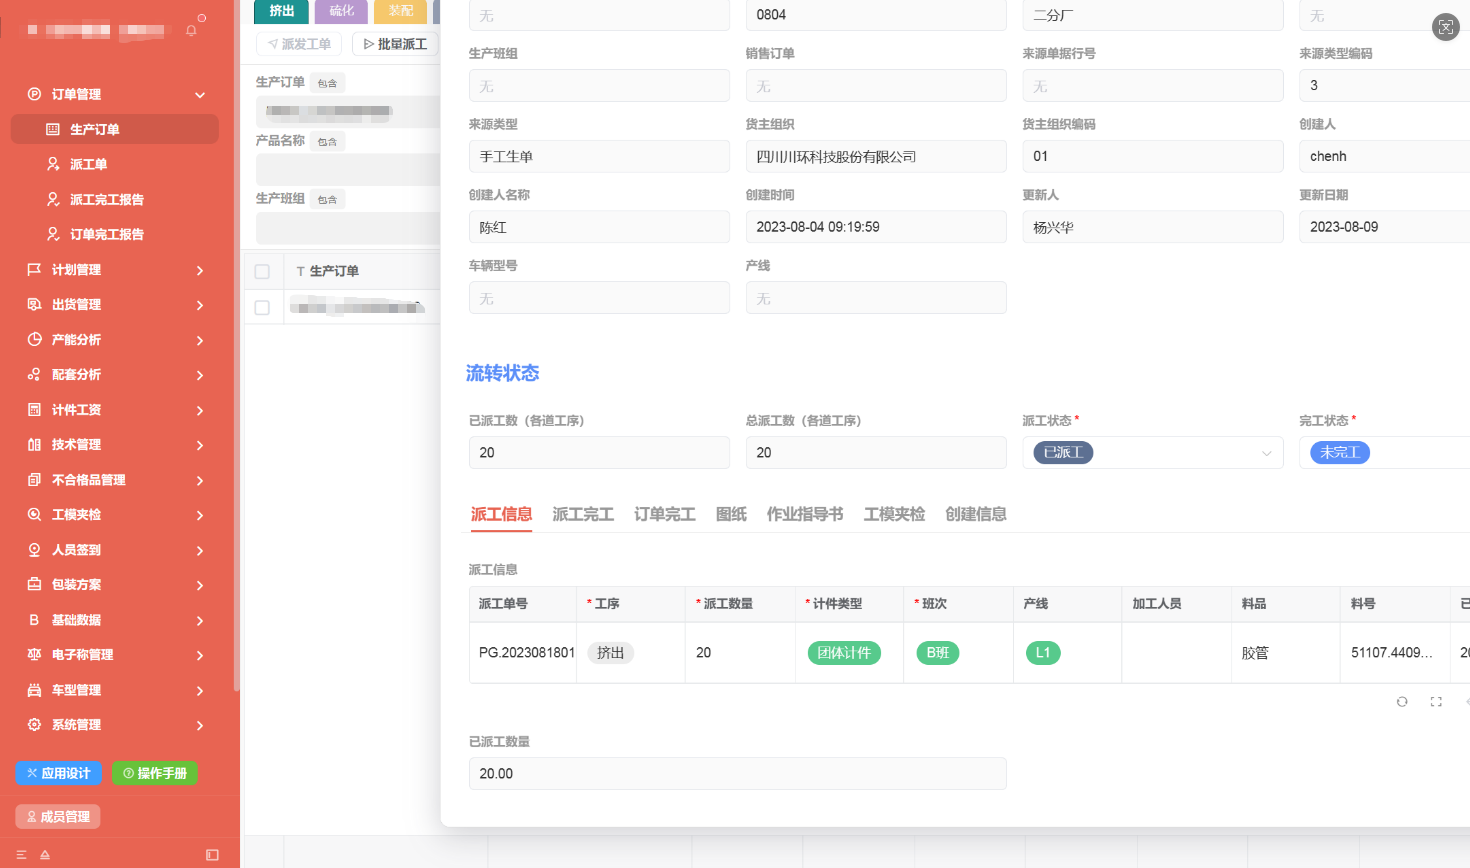This screenshot has height=868, width=1470.
Task: Toggle the select-all checkbox in table header
Action: click(262, 271)
